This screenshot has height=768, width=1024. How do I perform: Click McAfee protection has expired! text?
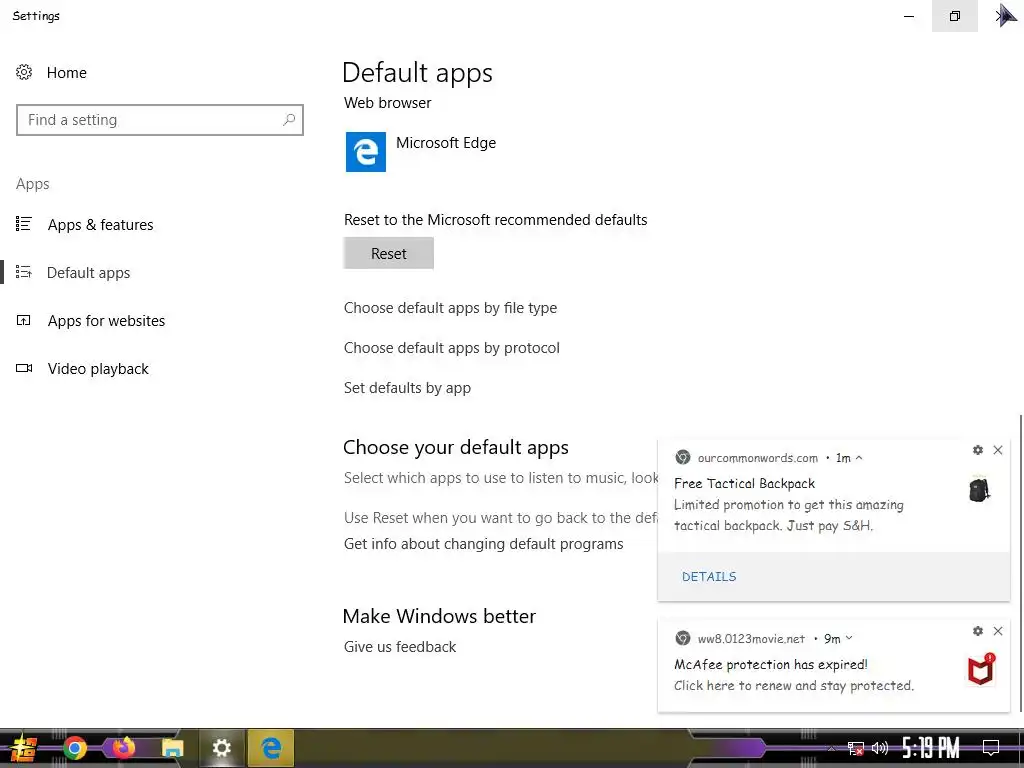point(771,665)
